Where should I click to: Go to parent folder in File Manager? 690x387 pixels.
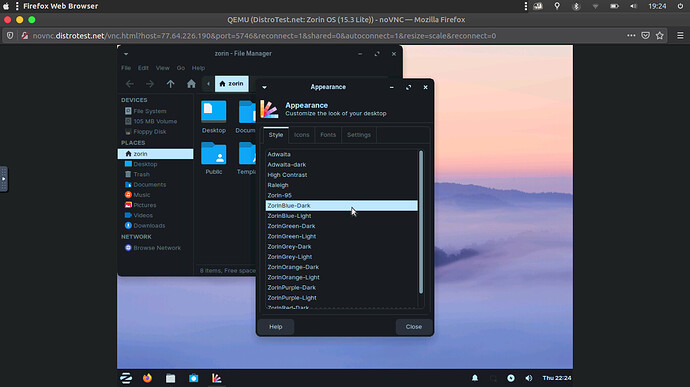click(170, 84)
